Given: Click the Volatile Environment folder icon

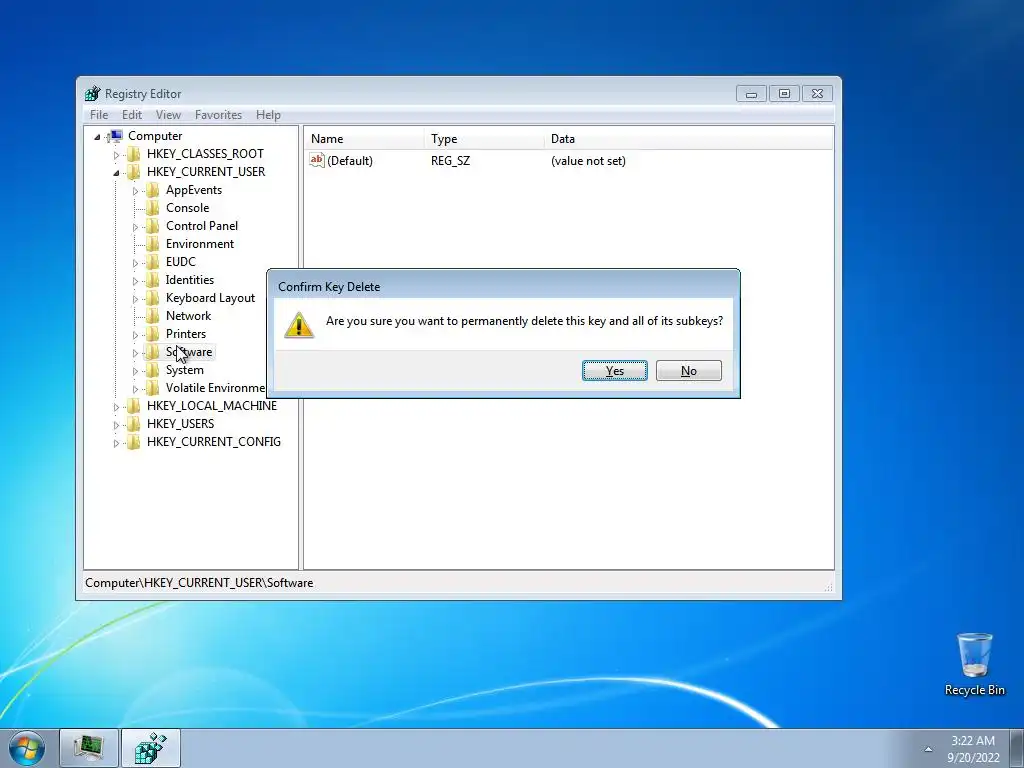Looking at the screenshot, I should [x=152, y=388].
